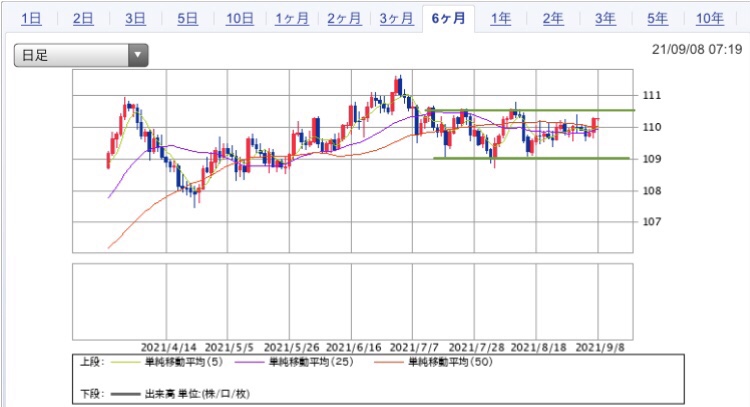
Task: Switch to the 1日 period tab
Action: (x=31, y=19)
